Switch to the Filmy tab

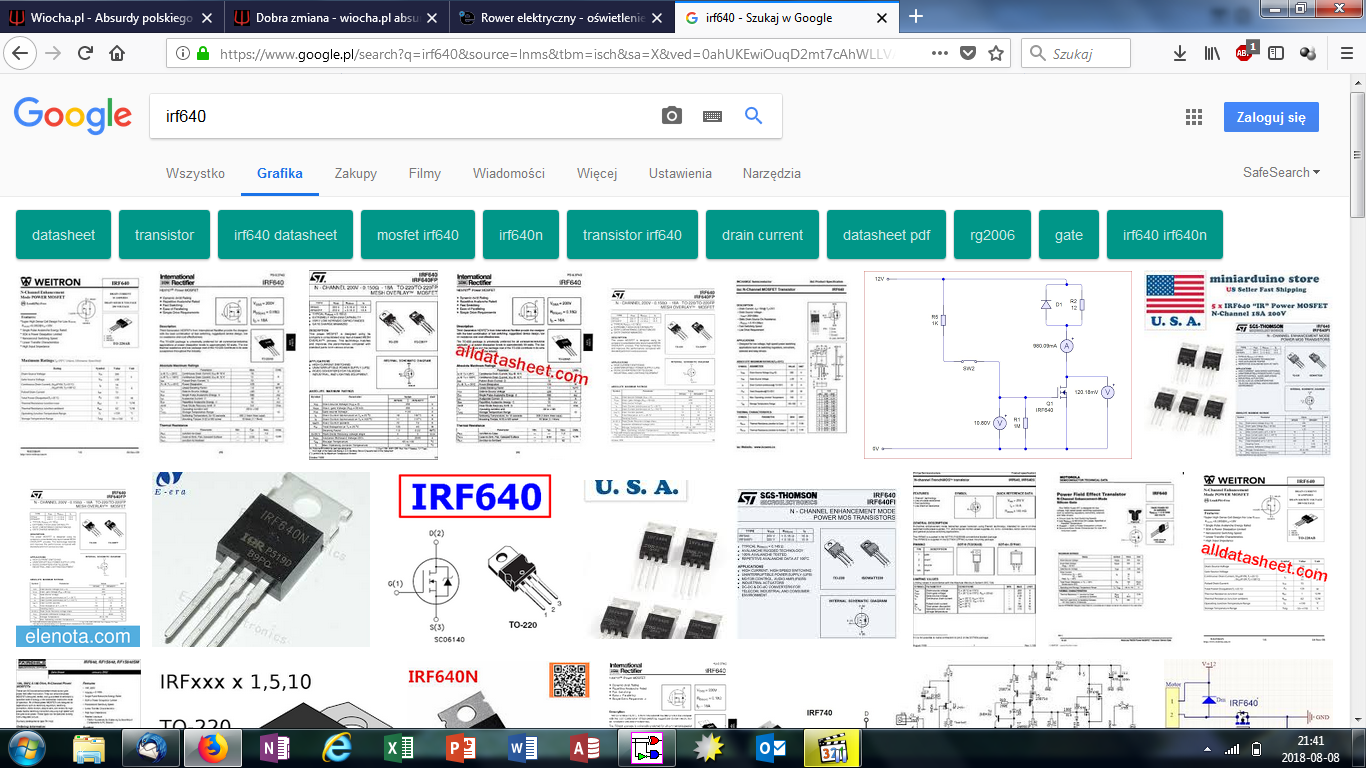click(425, 173)
